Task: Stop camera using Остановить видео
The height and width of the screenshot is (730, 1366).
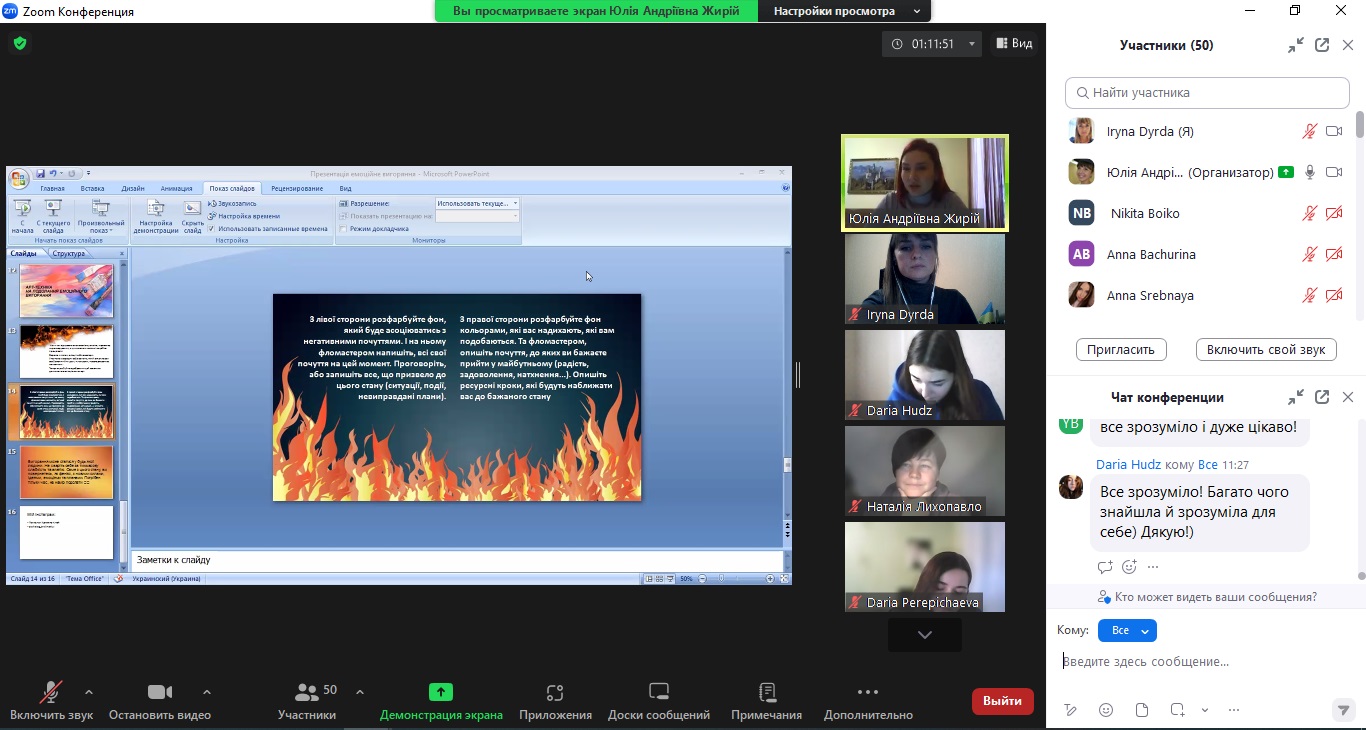Action: pos(160,693)
